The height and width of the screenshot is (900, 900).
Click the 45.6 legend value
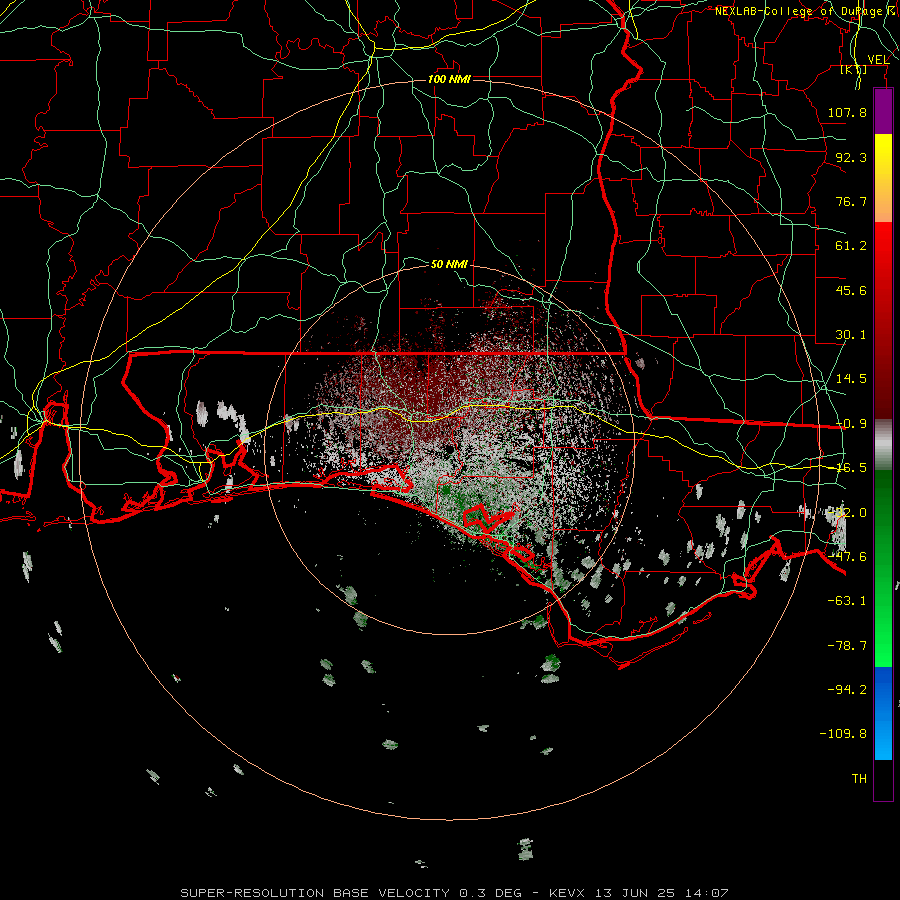pyautogui.click(x=851, y=290)
